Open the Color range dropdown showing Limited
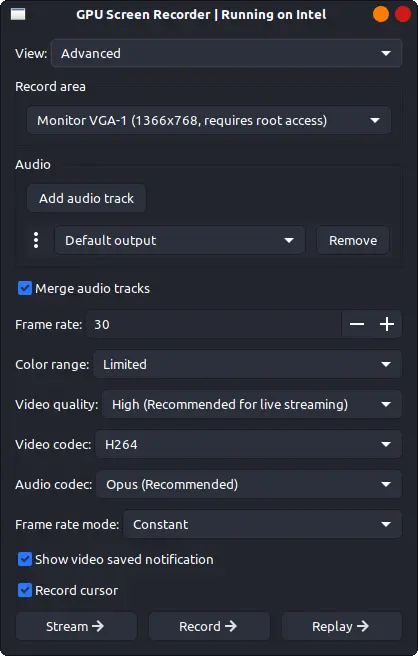The width and height of the screenshot is (418, 656). [x=247, y=364]
